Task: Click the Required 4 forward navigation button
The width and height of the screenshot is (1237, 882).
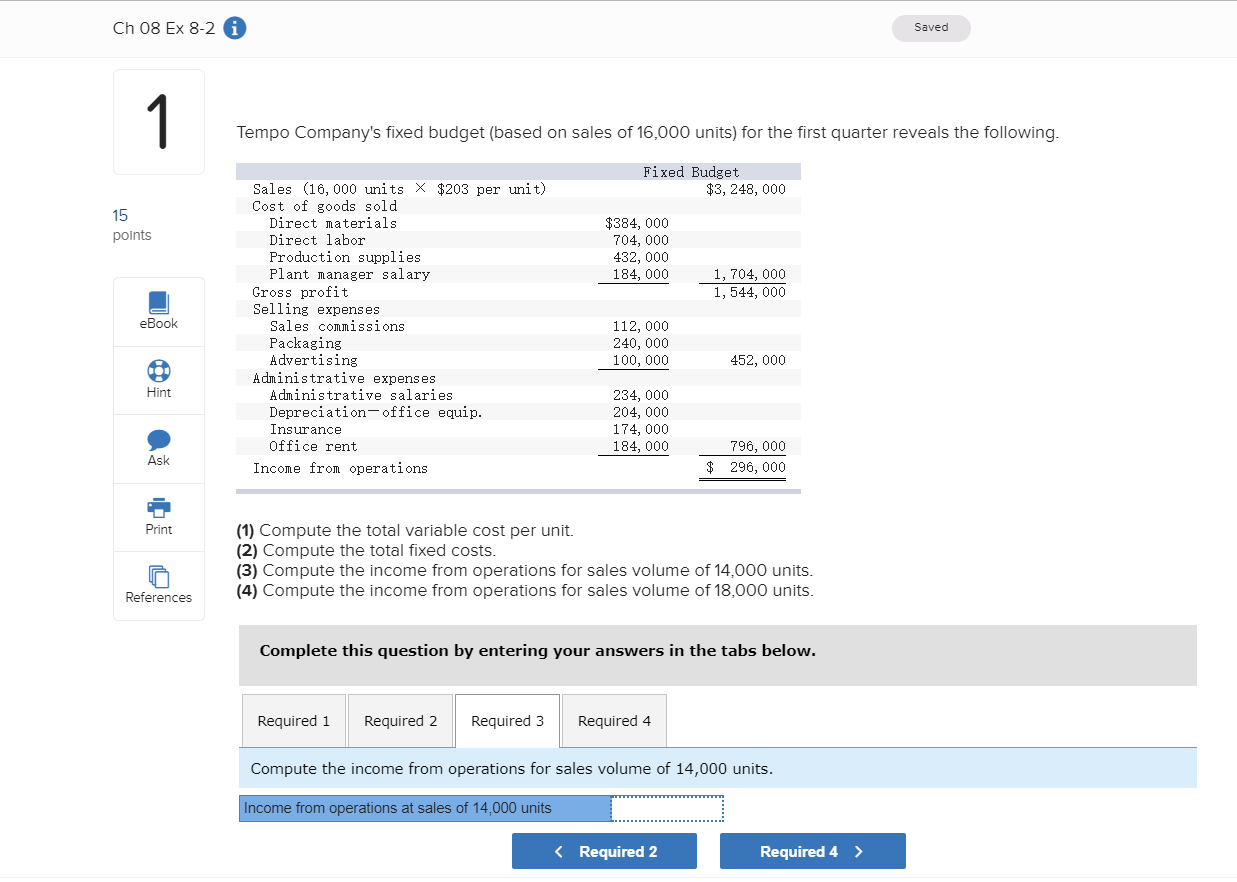Action: click(812, 851)
